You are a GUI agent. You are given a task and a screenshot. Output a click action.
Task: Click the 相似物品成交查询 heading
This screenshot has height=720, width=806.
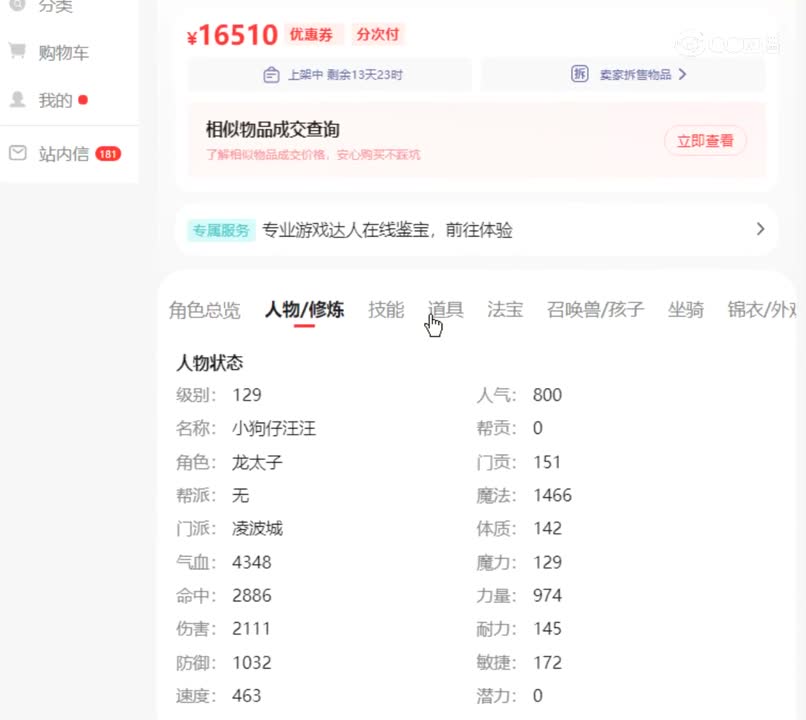click(x=272, y=129)
